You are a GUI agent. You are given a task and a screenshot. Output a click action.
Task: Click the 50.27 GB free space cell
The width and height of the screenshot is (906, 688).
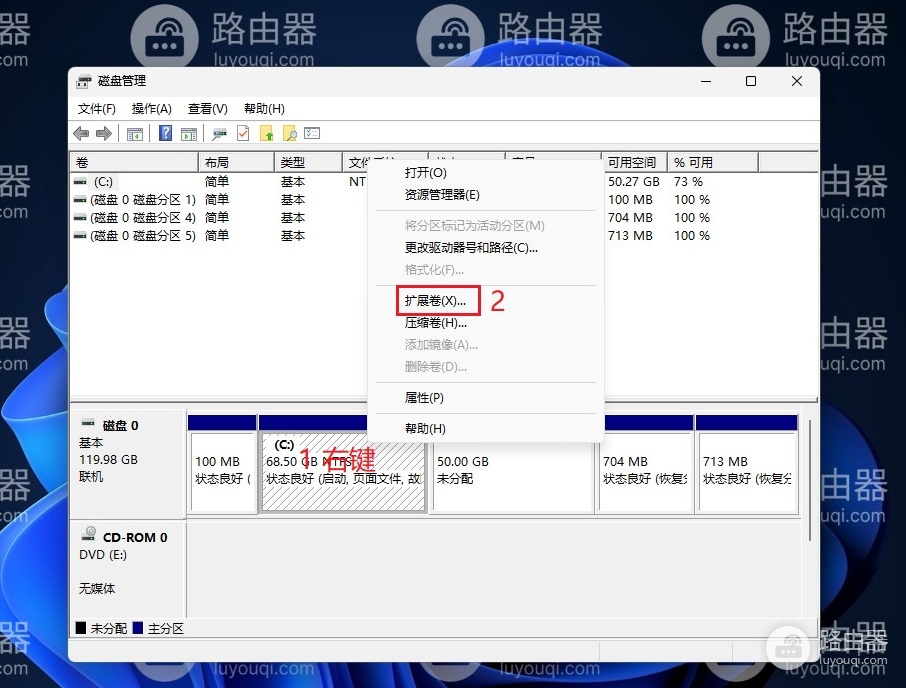pyautogui.click(x=633, y=182)
